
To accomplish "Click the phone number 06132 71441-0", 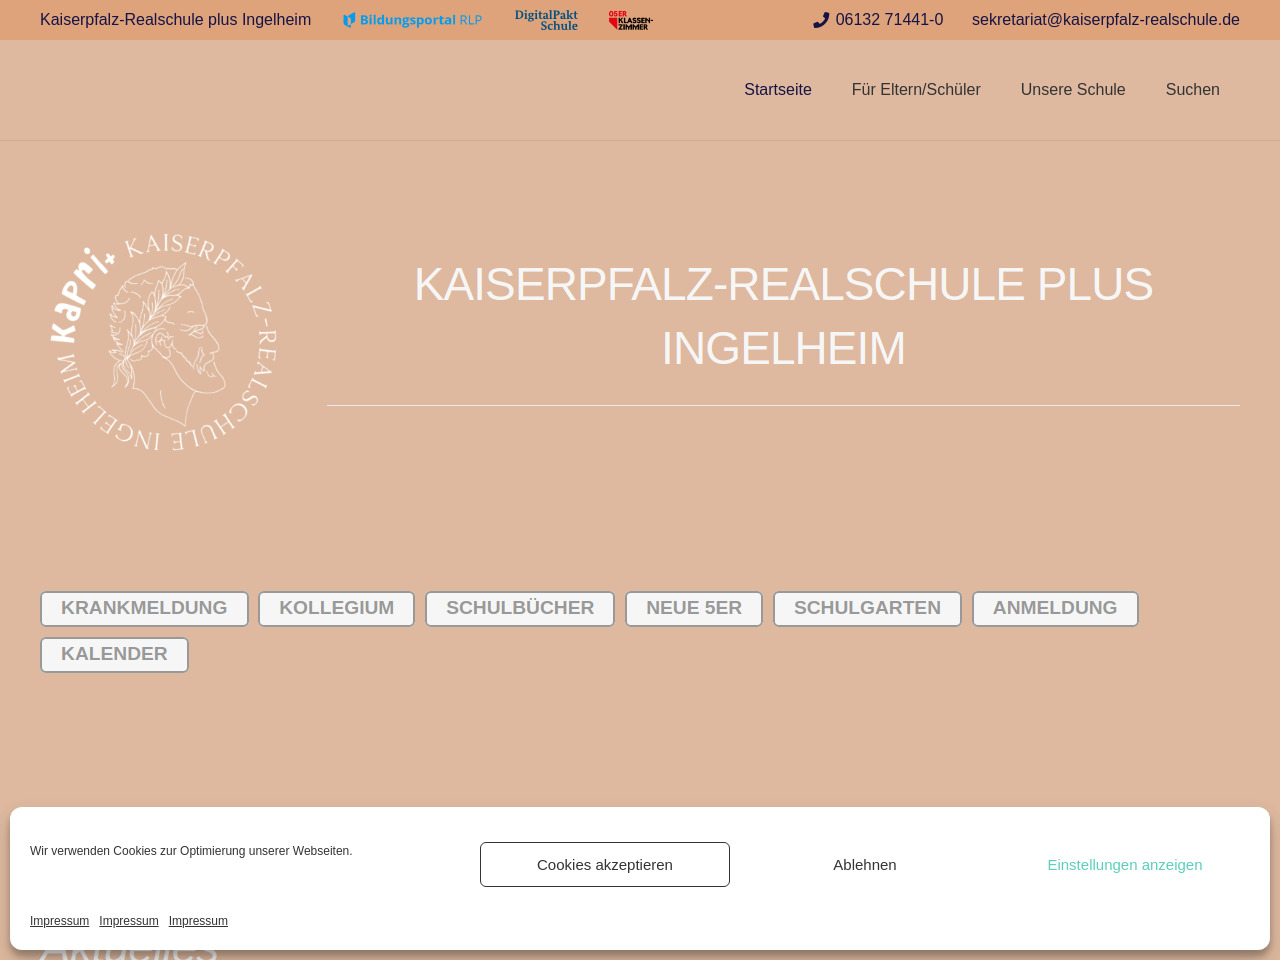I will coord(888,20).
